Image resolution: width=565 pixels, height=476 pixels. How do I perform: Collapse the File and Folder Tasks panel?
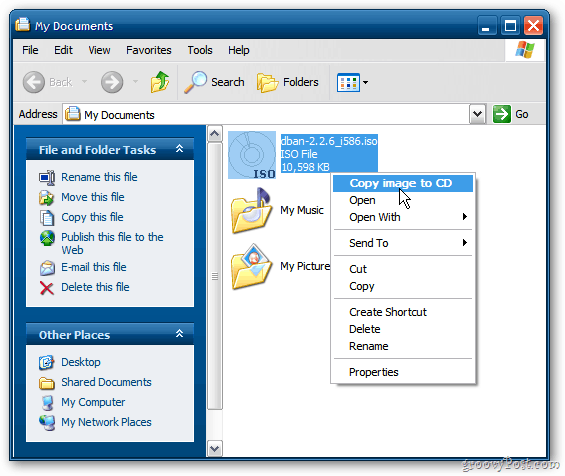pos(179,148)
